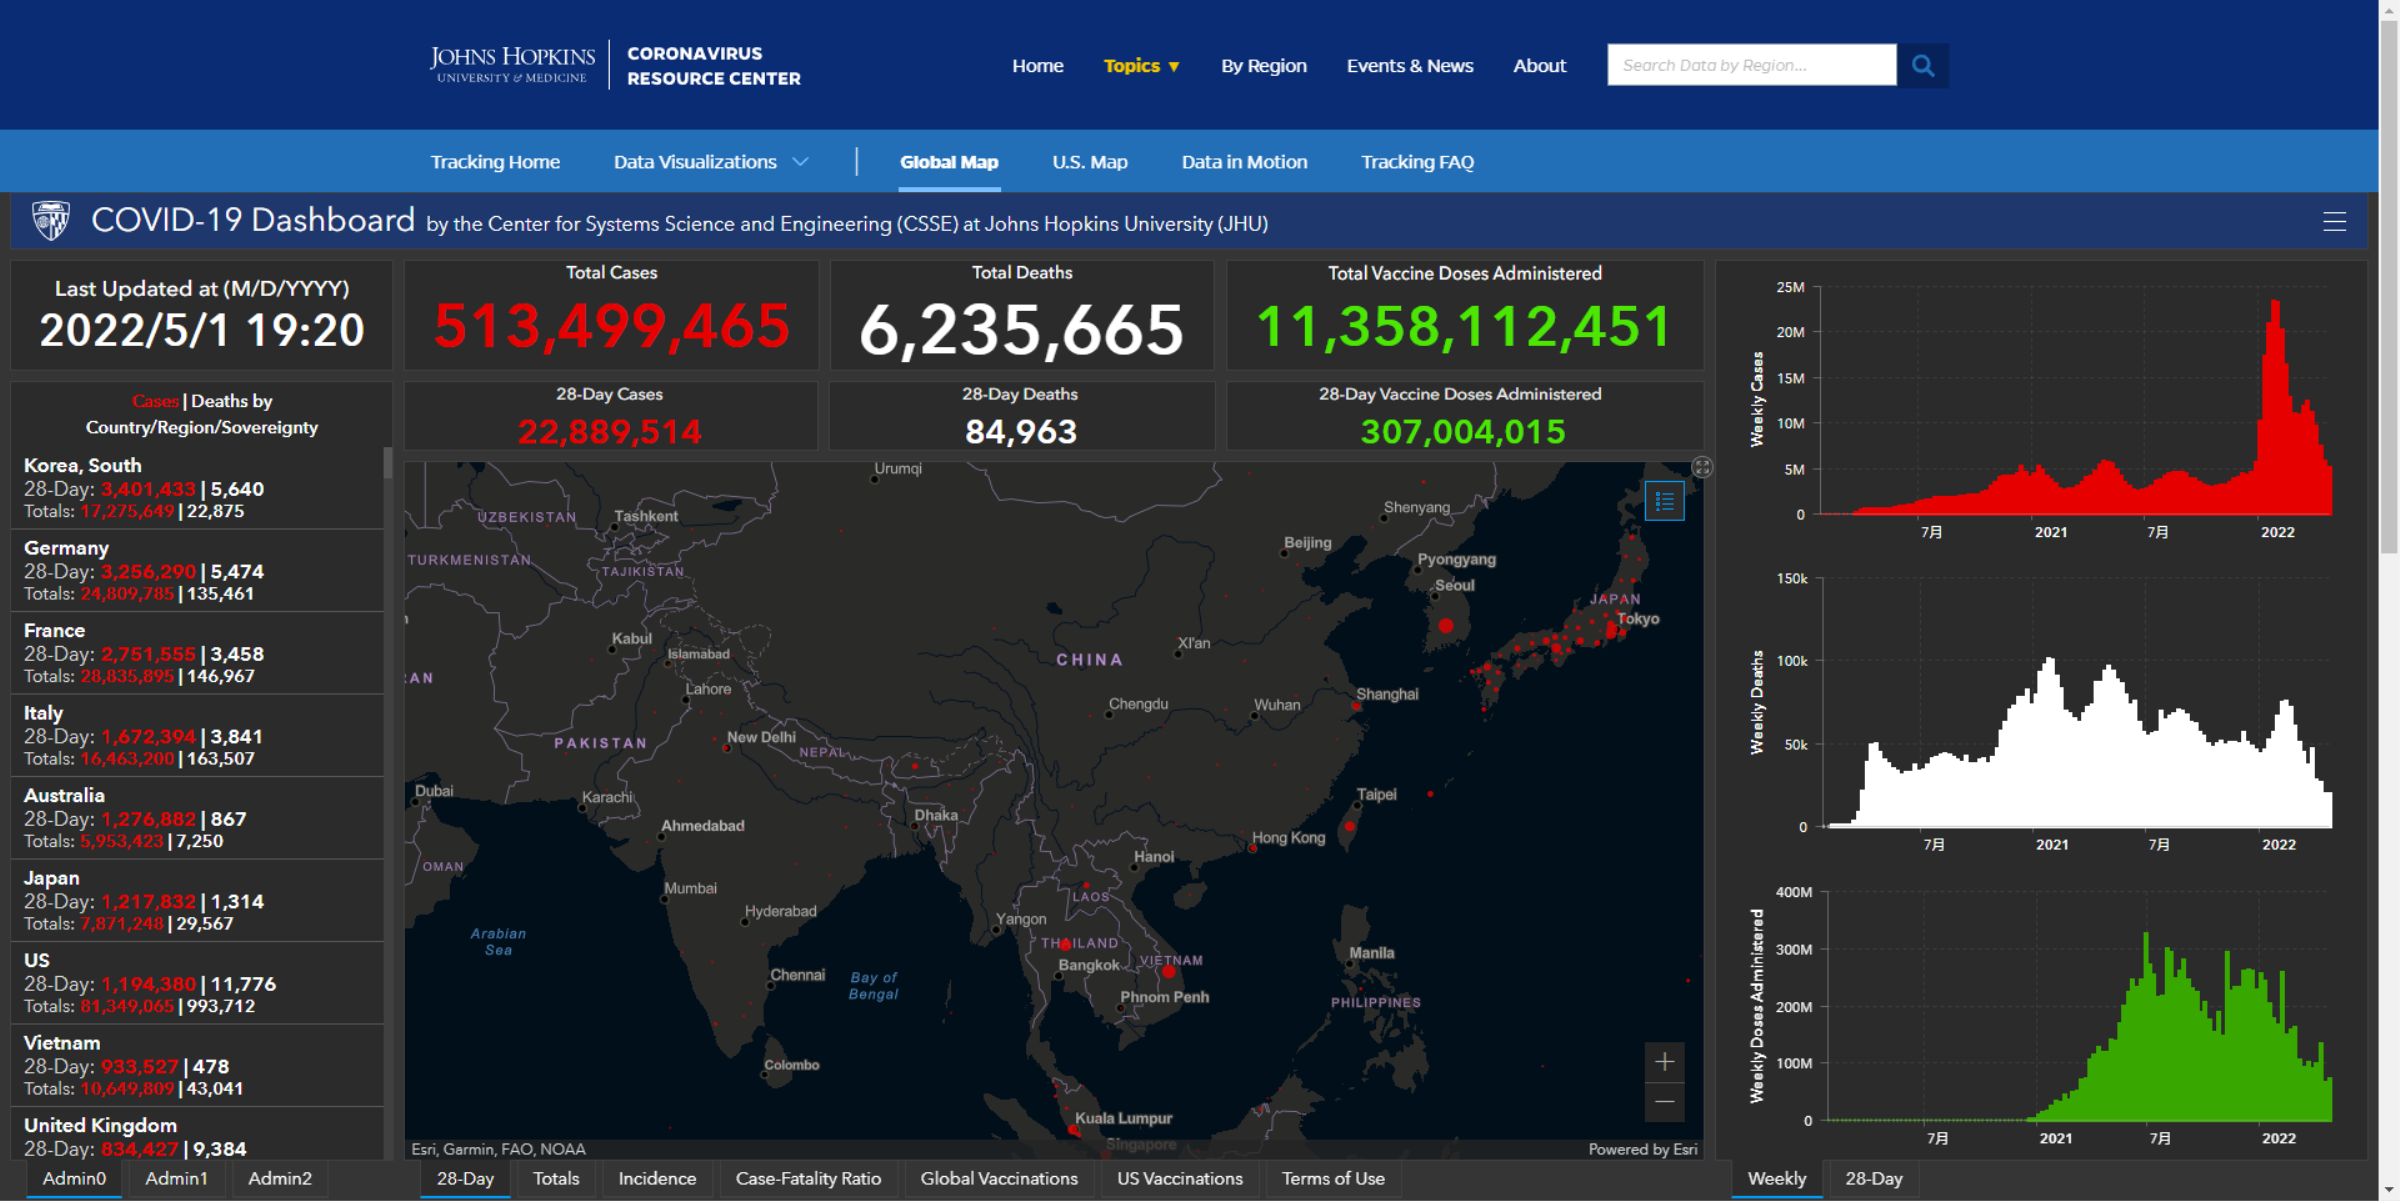
Task: Click the Johns Hopkins University & Medicine logo
Action: click(x=512, y=65)
